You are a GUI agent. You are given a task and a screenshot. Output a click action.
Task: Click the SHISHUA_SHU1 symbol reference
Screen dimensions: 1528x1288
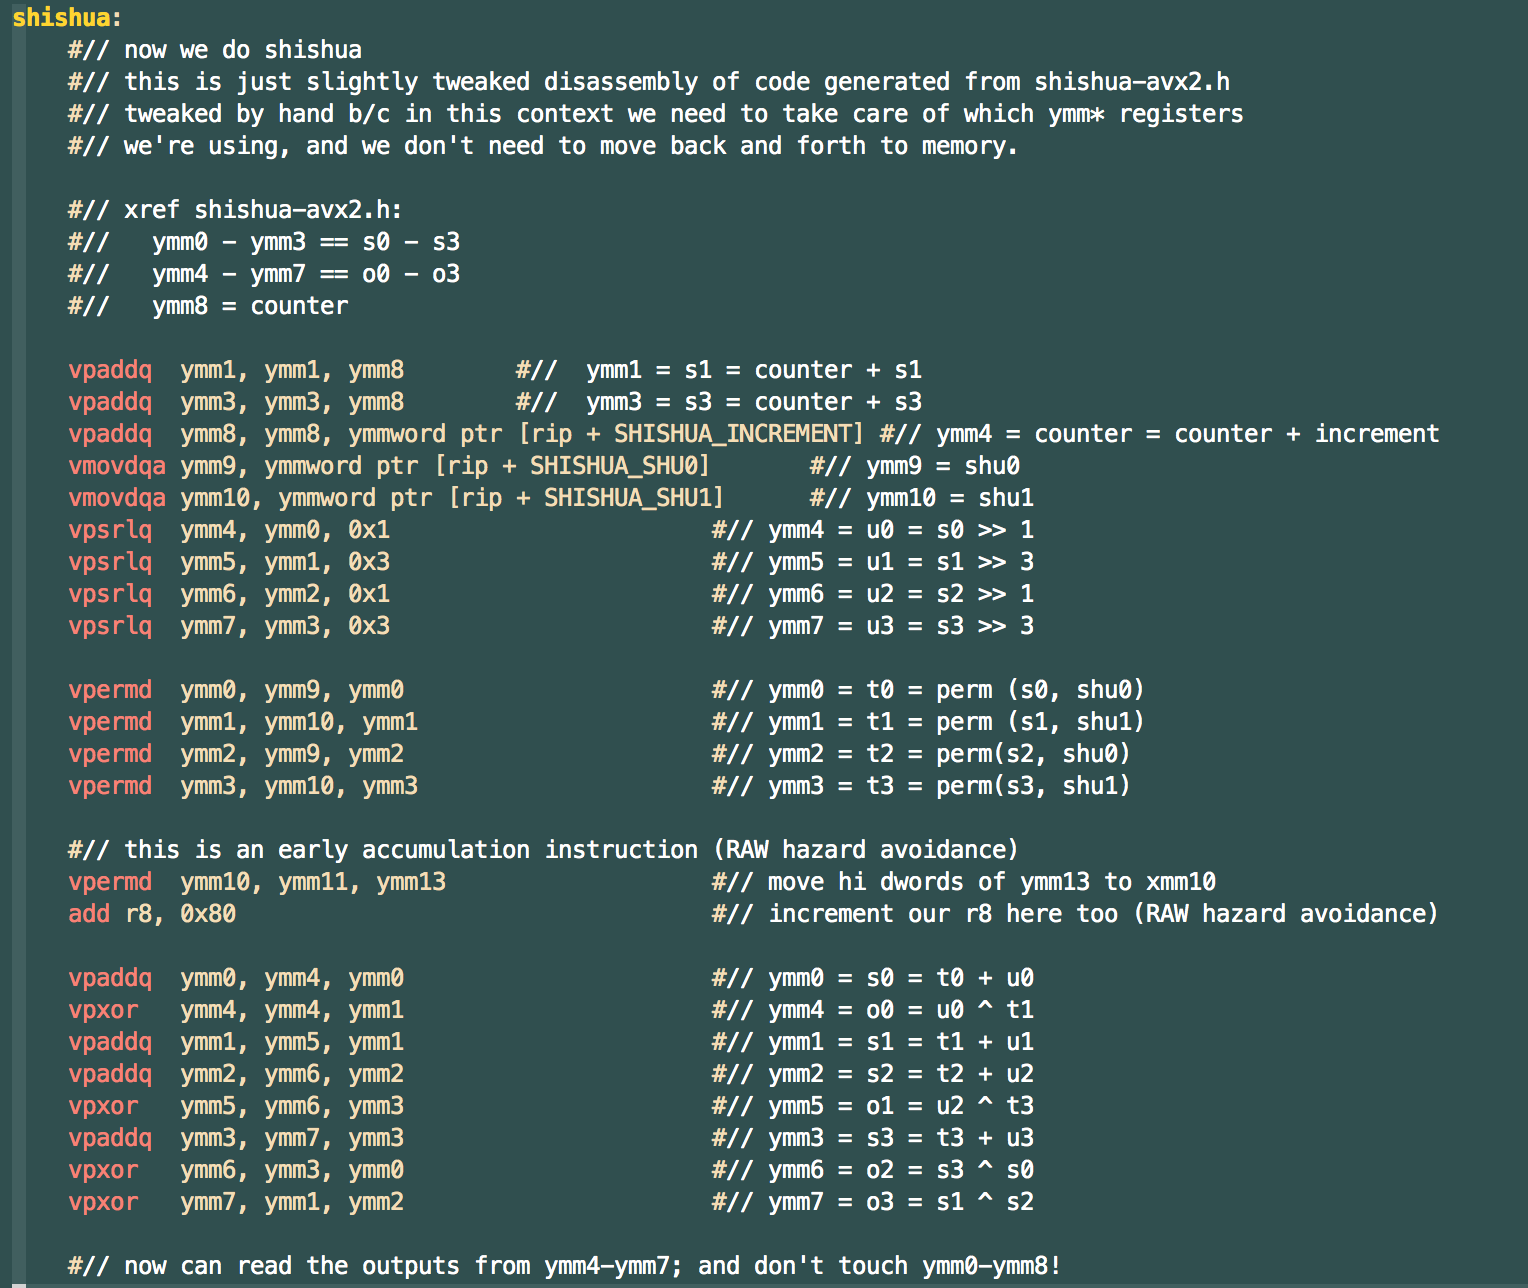coord(633,498)
